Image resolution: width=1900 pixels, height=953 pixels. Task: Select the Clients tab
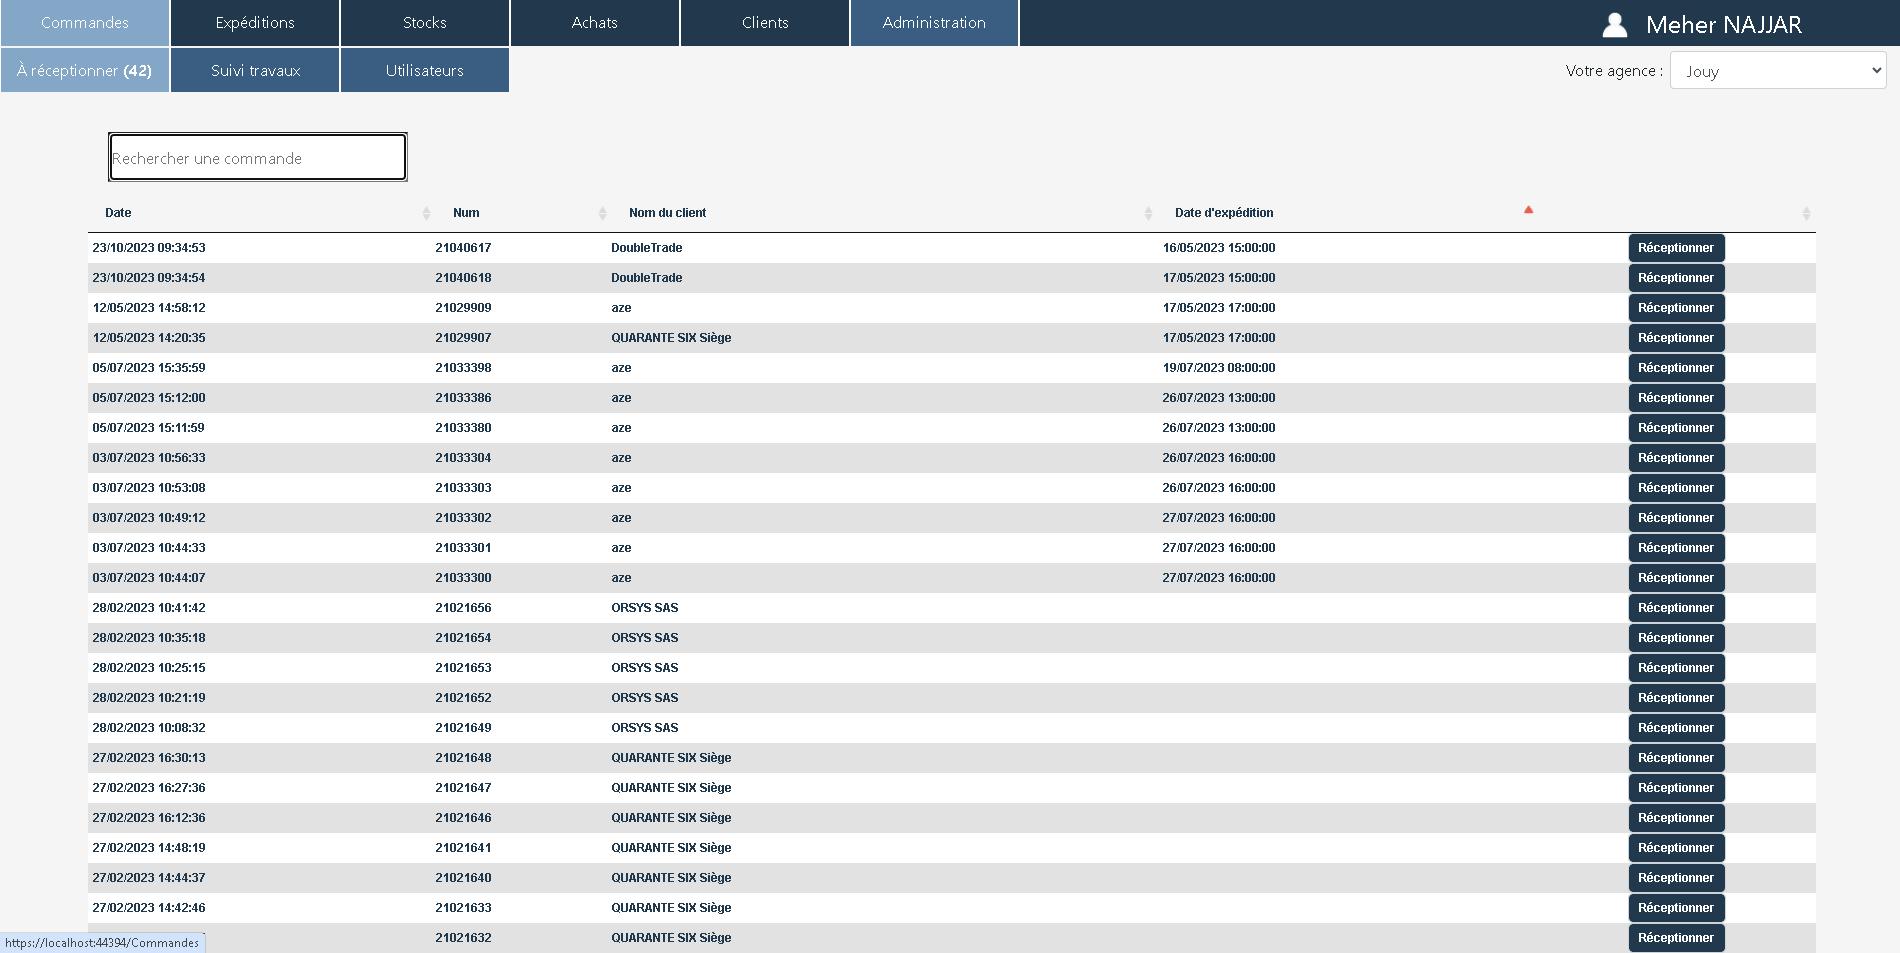765,23
